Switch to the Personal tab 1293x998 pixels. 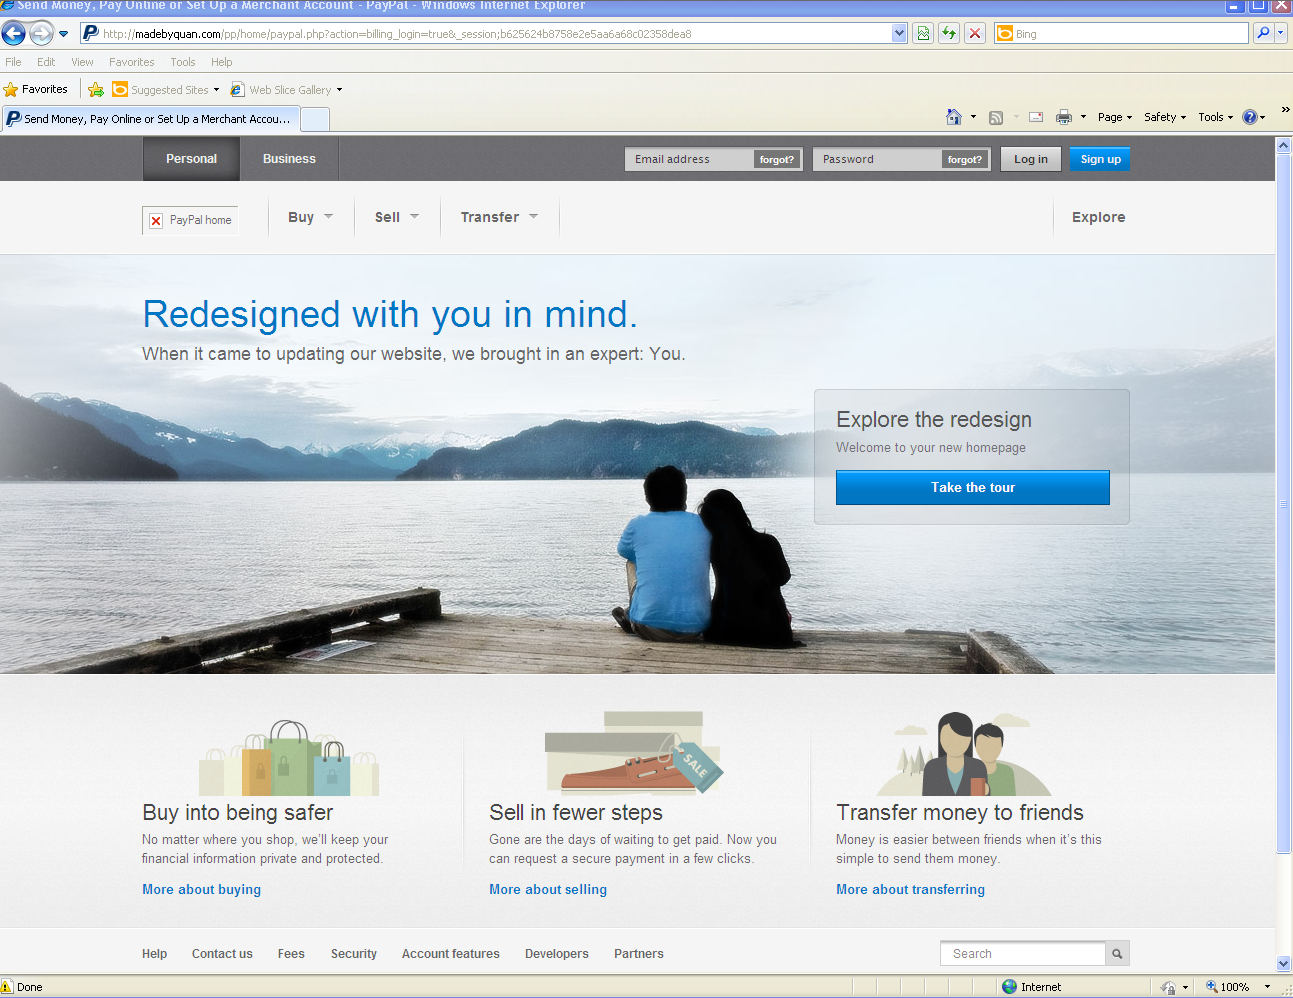191,159
